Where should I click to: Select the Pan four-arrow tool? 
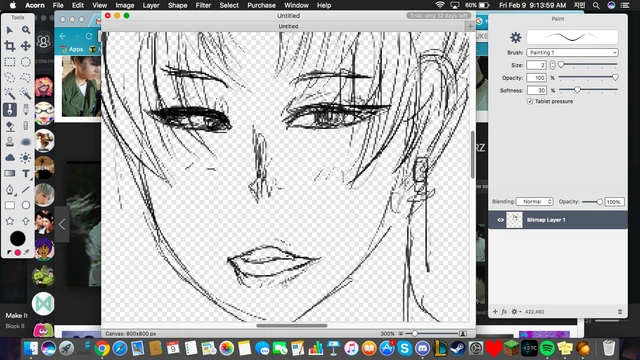[26, 46]
